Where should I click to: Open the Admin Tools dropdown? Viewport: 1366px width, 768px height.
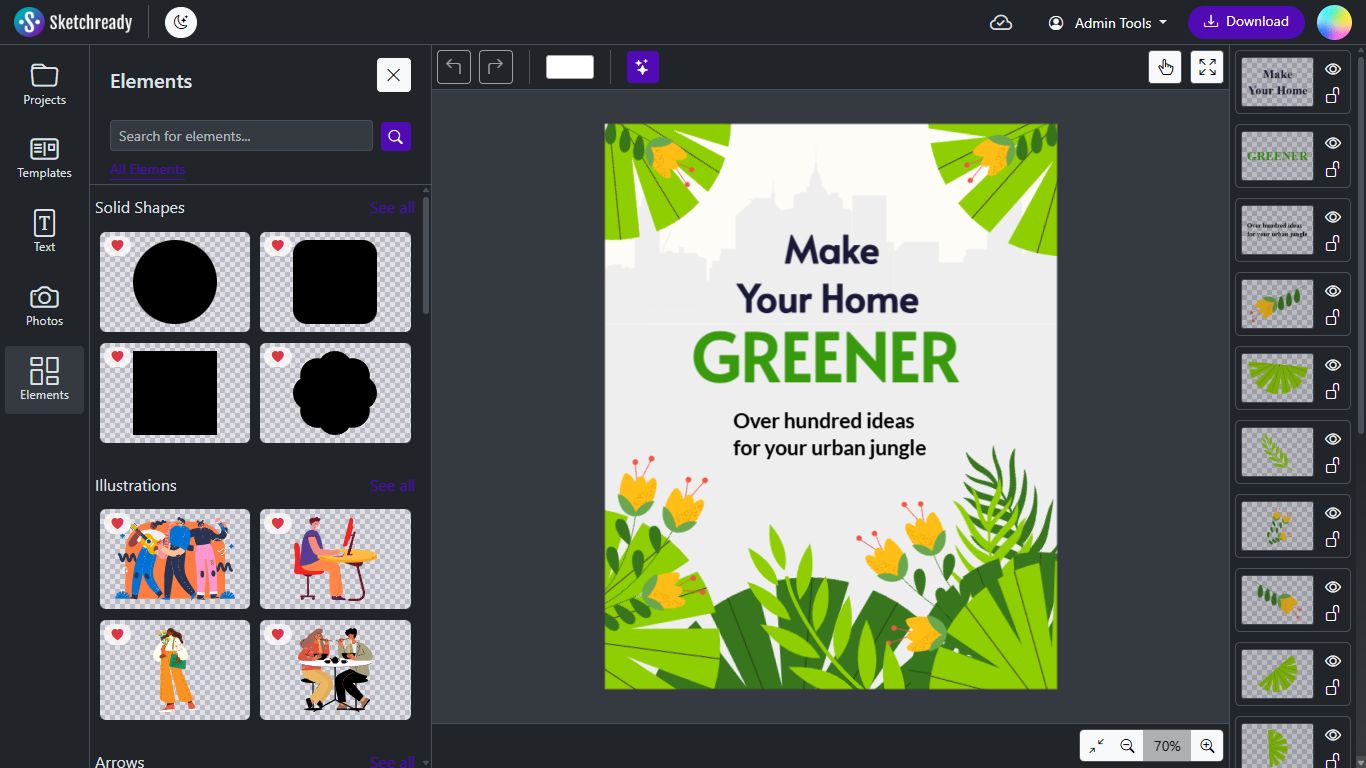1108,22
